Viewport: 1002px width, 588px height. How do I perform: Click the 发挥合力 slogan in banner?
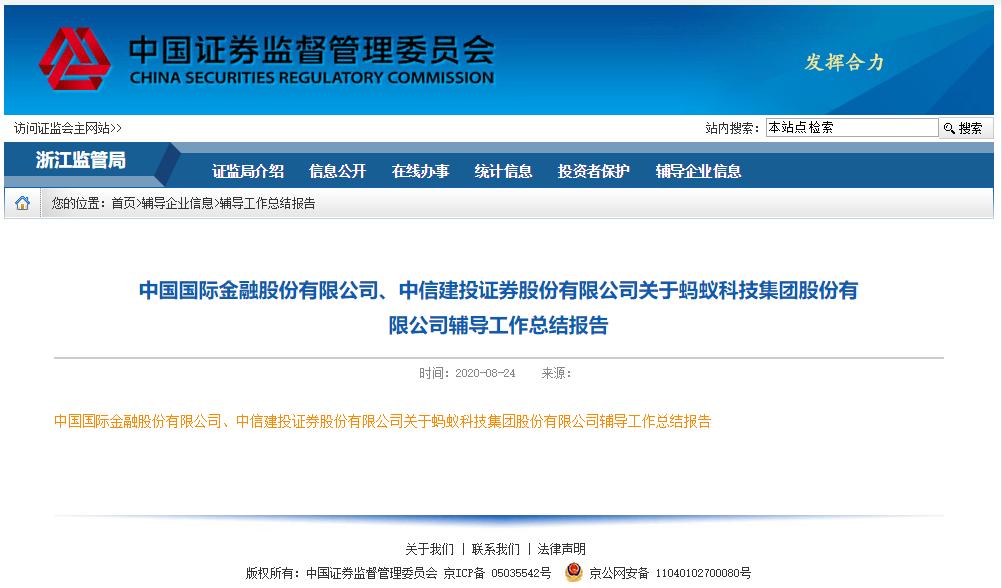[x=844, y=62]
